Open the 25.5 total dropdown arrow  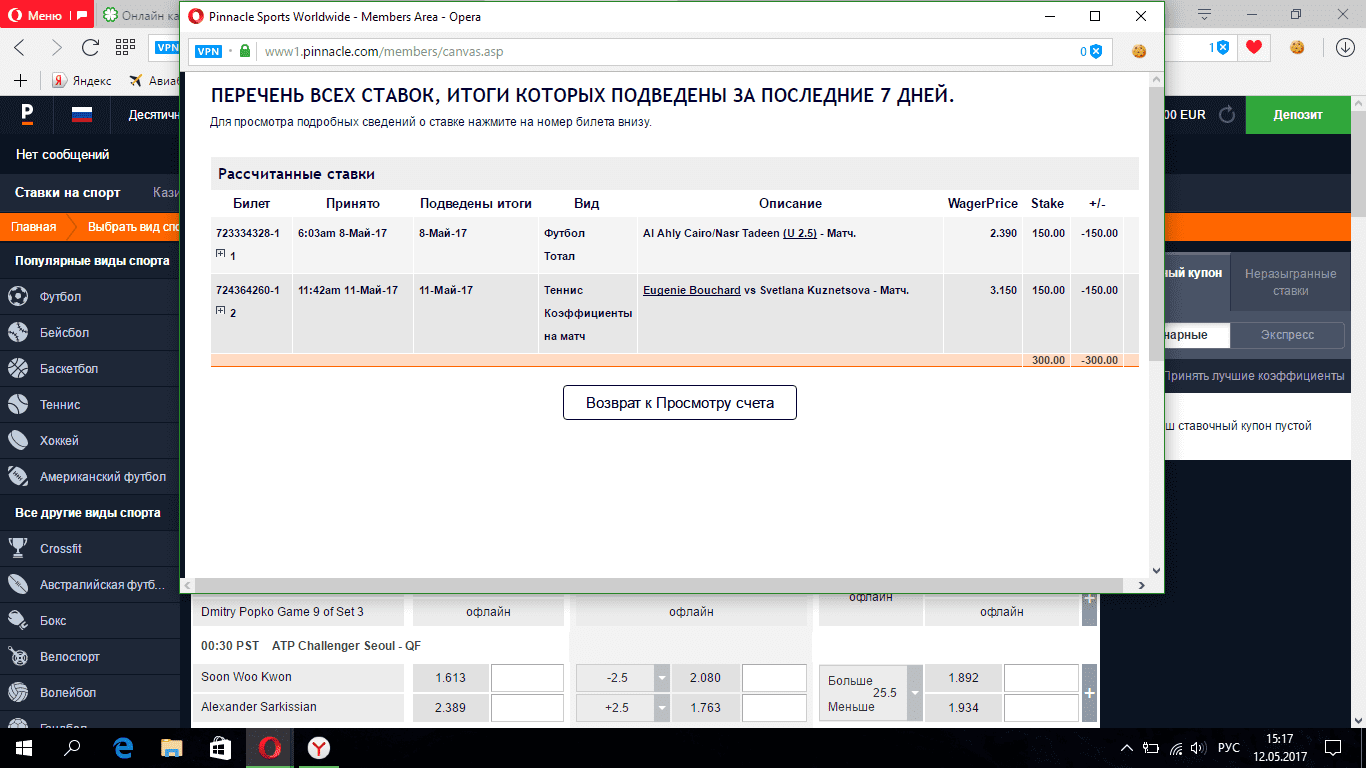[x=913, y=692]
